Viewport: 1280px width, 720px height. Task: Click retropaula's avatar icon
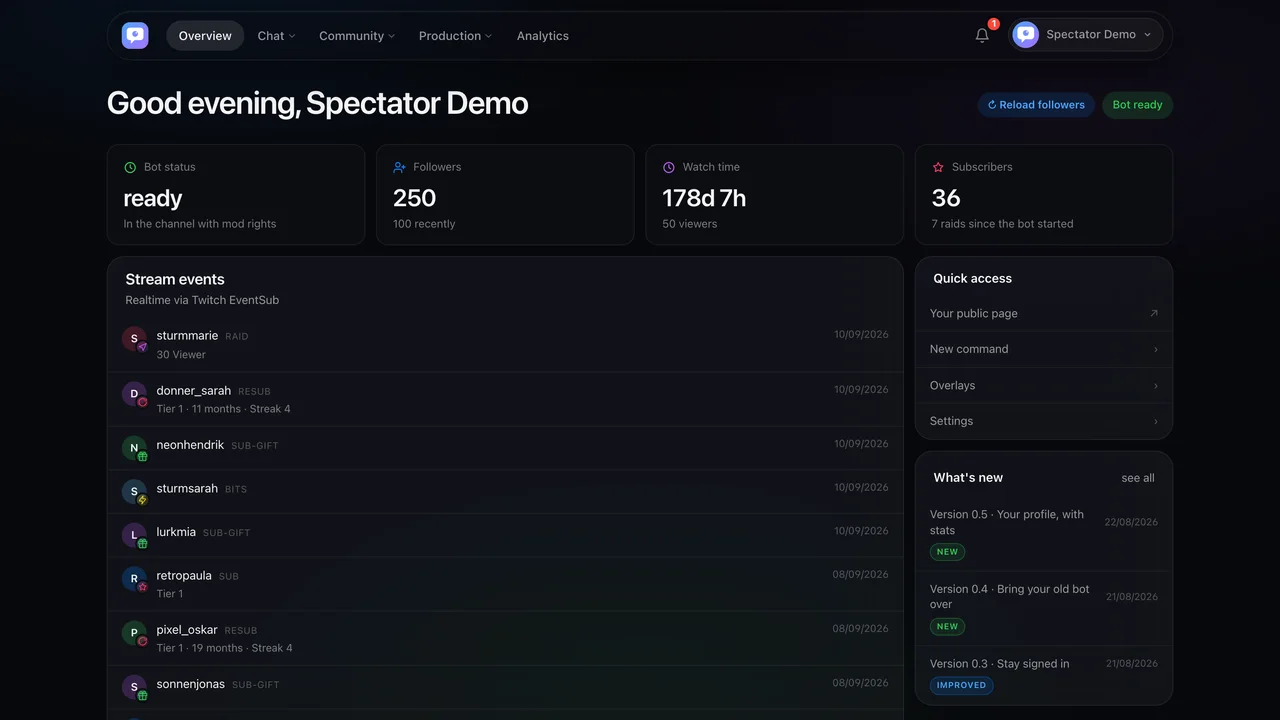pyautogui.click(x=135, y=579)
